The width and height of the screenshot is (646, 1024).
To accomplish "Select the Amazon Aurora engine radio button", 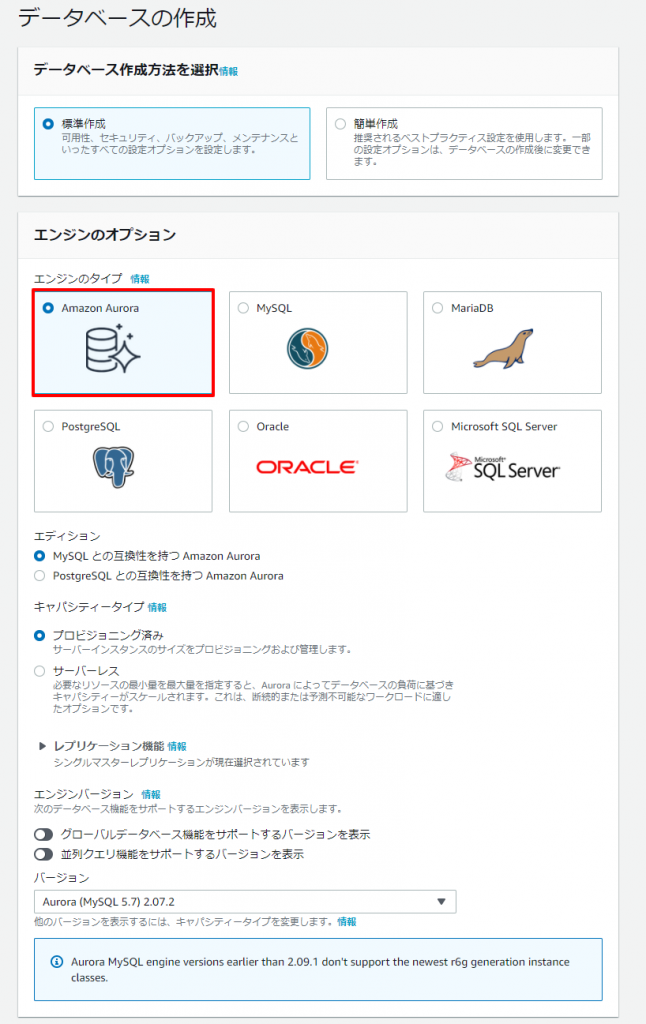I will point(48,308).
